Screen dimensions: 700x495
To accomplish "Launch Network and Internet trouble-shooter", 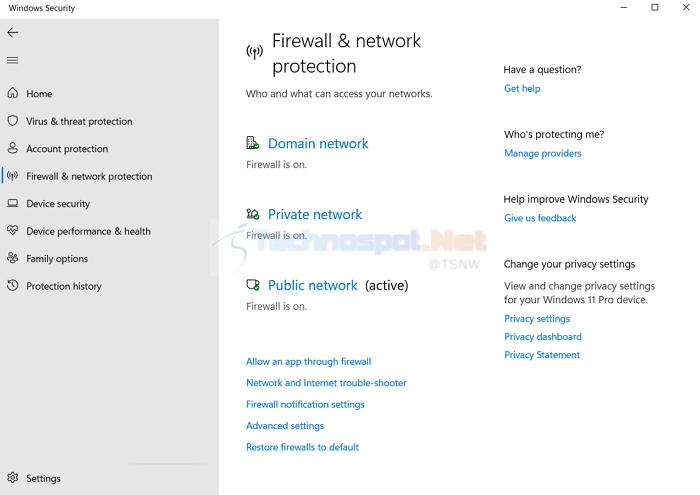I will pyautogui.click(x=326, y=383).
